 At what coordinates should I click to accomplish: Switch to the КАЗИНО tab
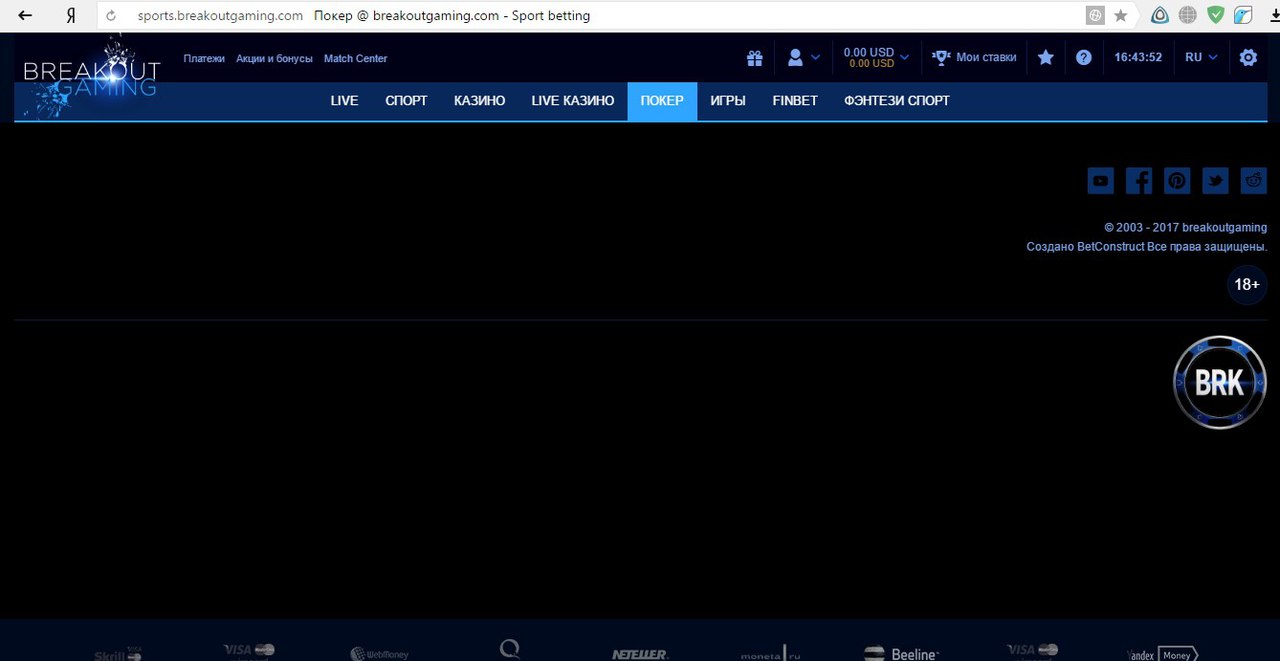[479, 101]
